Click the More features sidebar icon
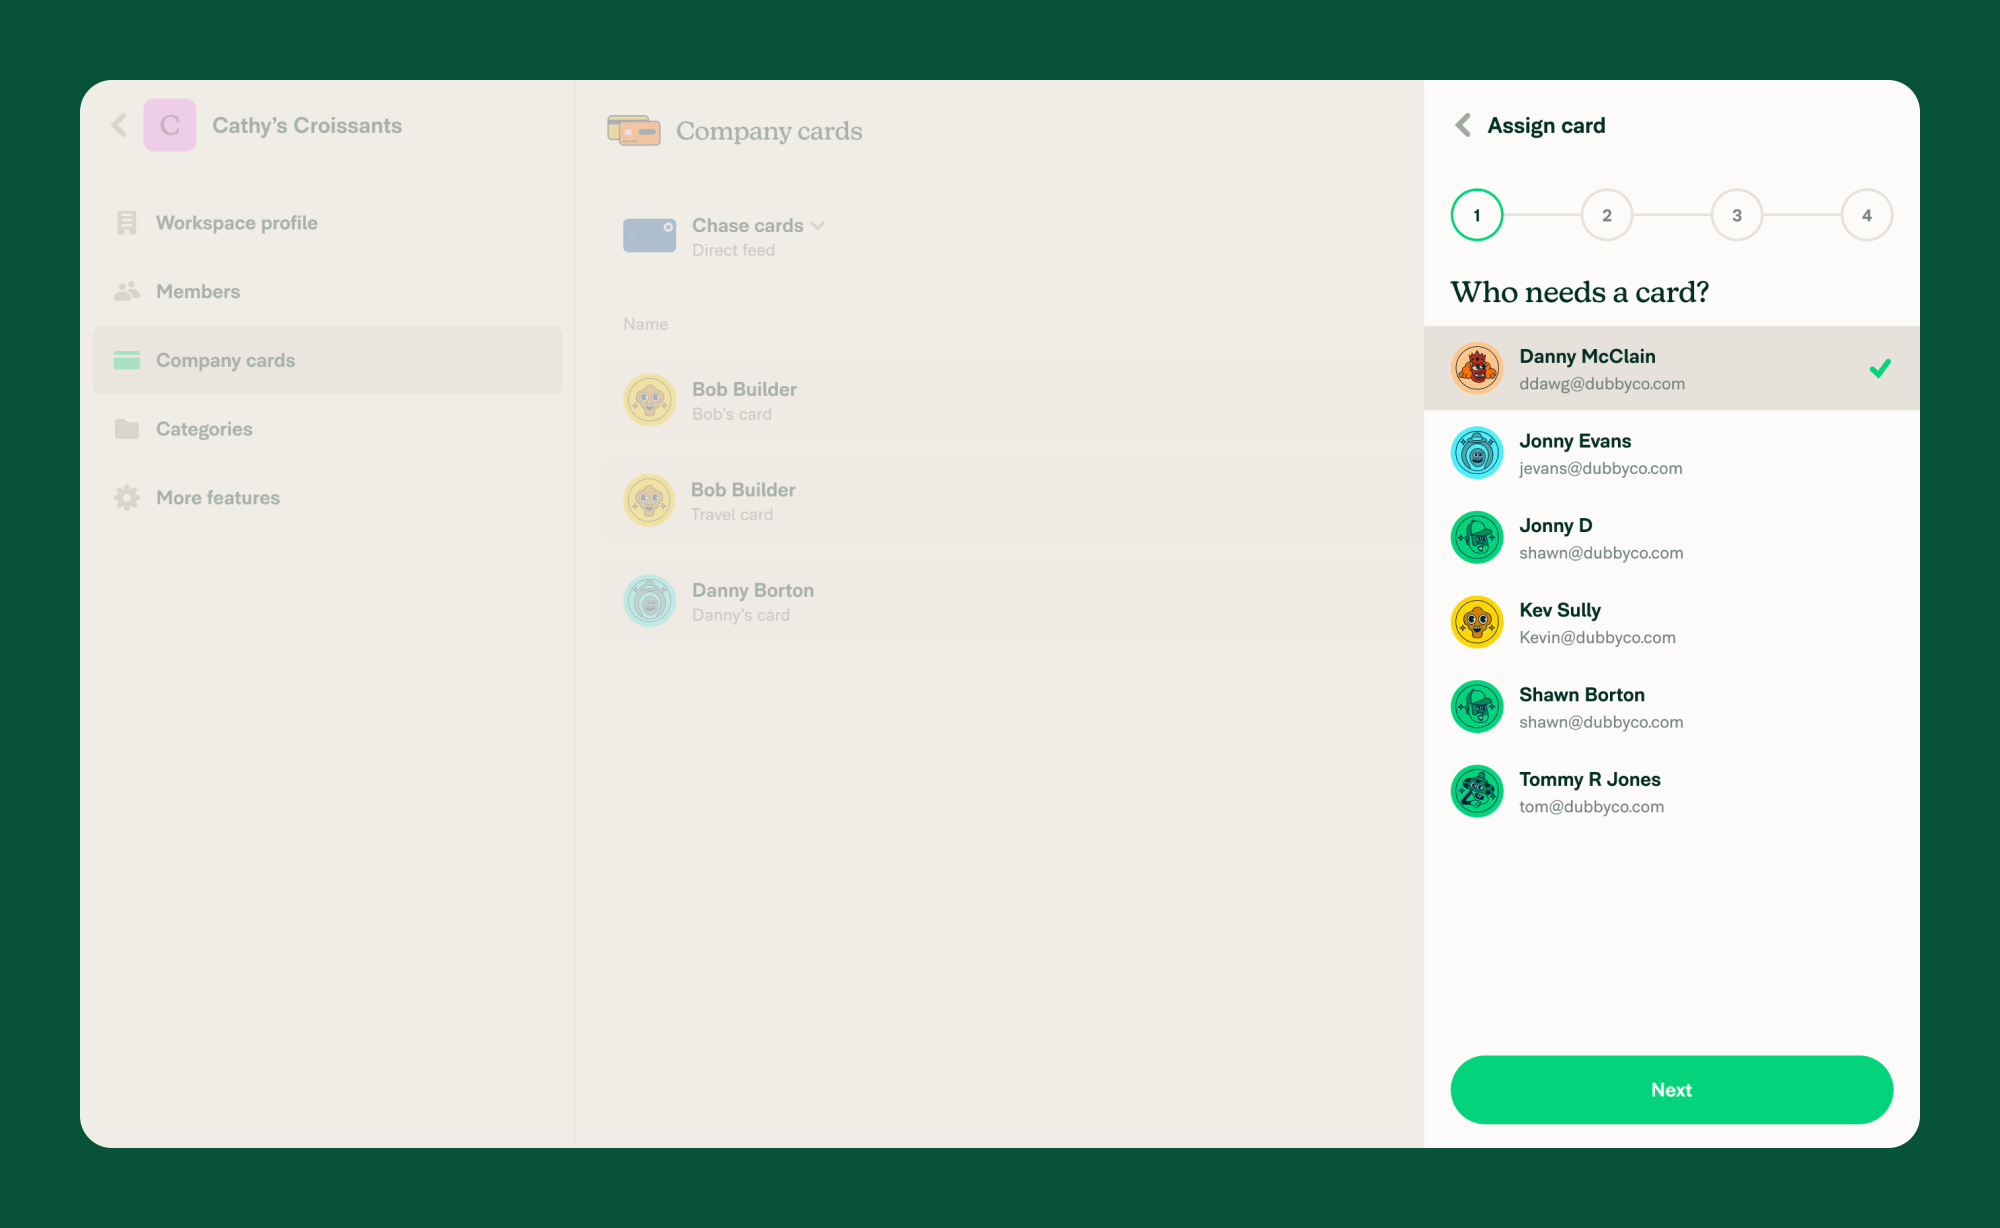Image resolution: width=2000 pixels, height=1228 pixels. click(126, 497)
